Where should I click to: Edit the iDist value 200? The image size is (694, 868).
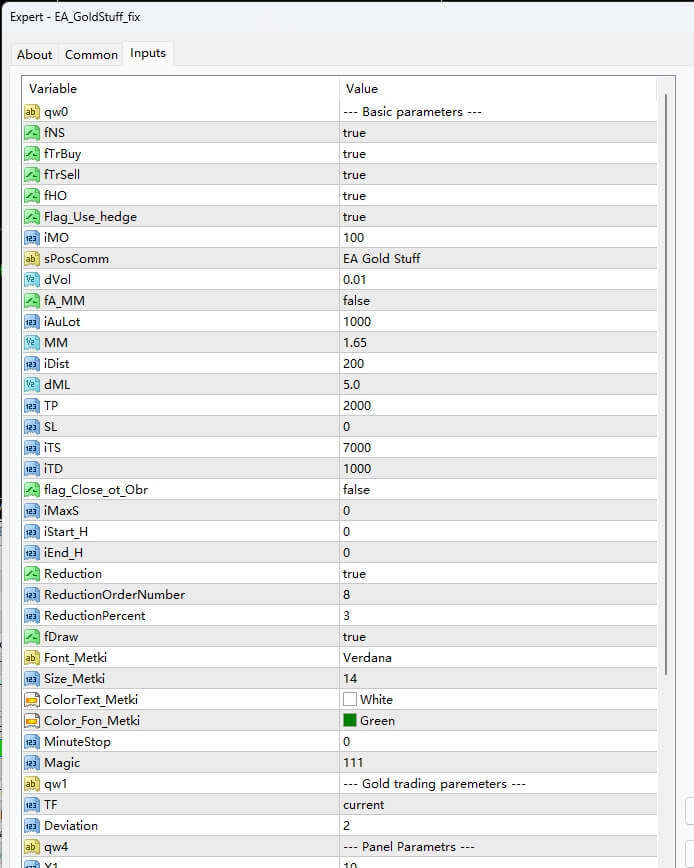(x=498, y=364)
